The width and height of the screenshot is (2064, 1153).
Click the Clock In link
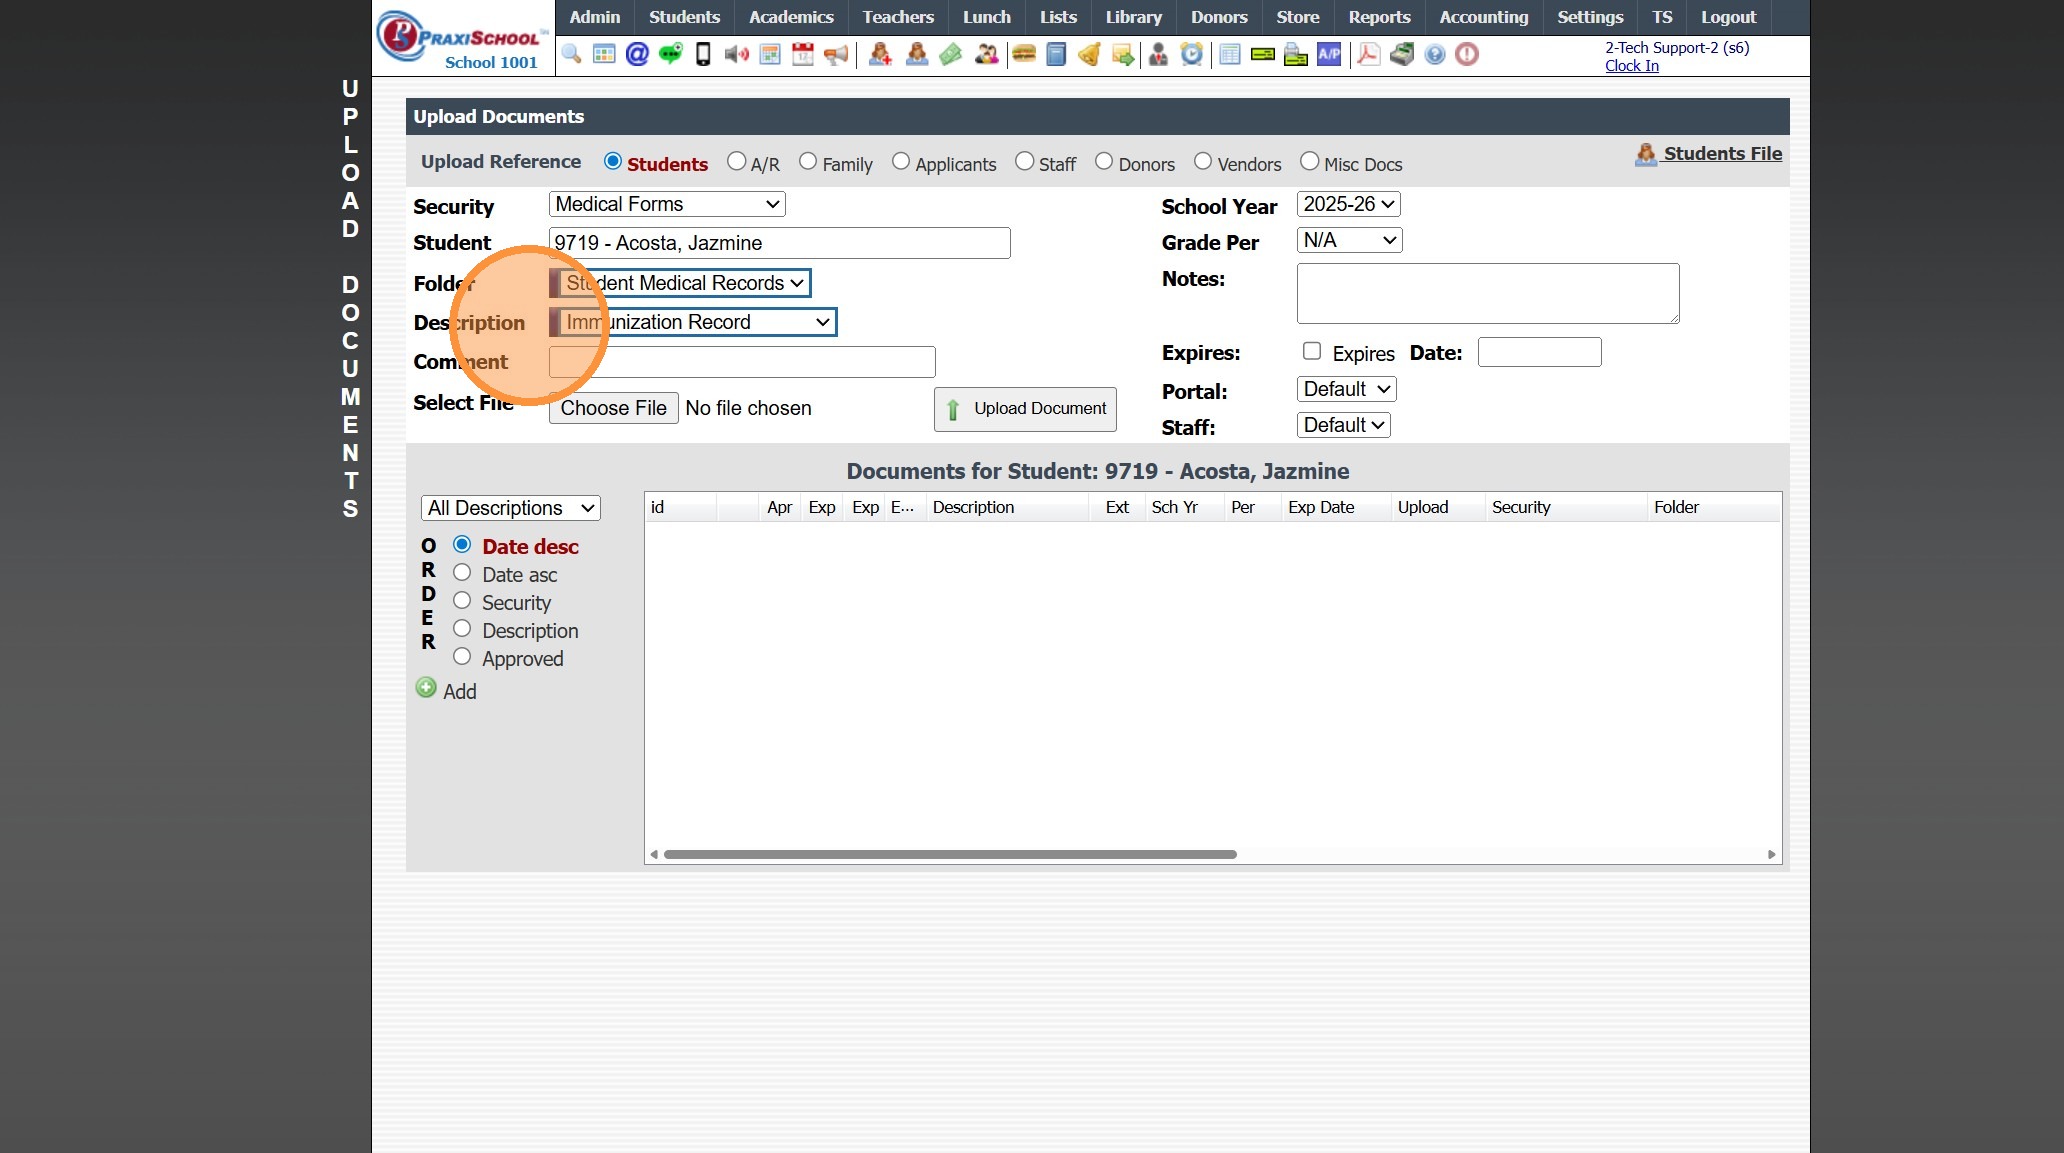1631,66
